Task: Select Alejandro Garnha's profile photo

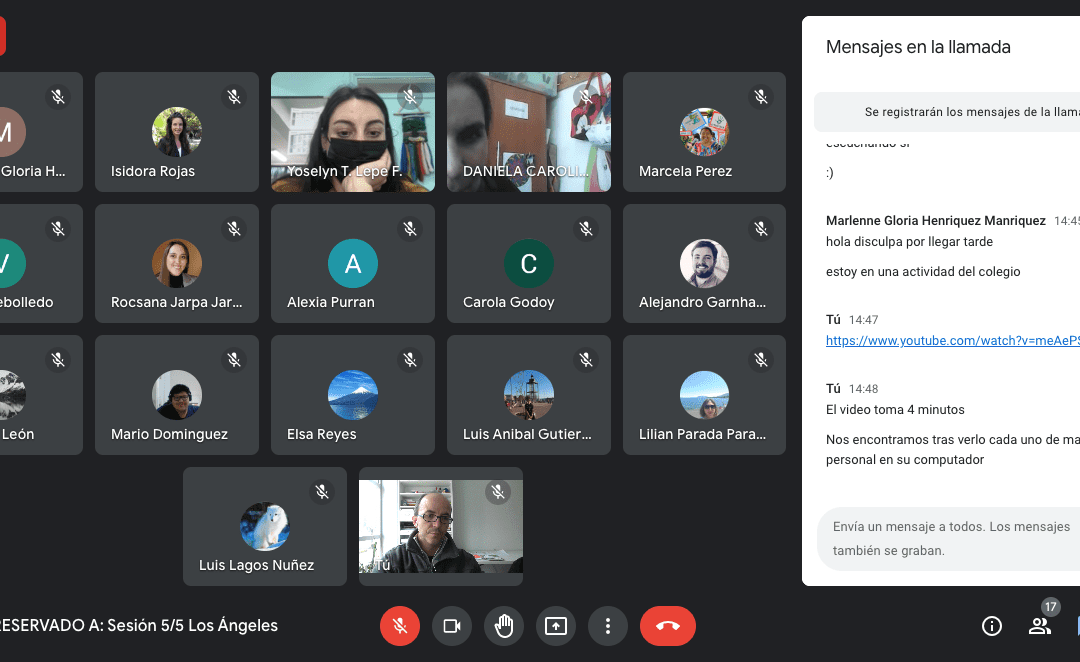Action: tap(704, 263)
